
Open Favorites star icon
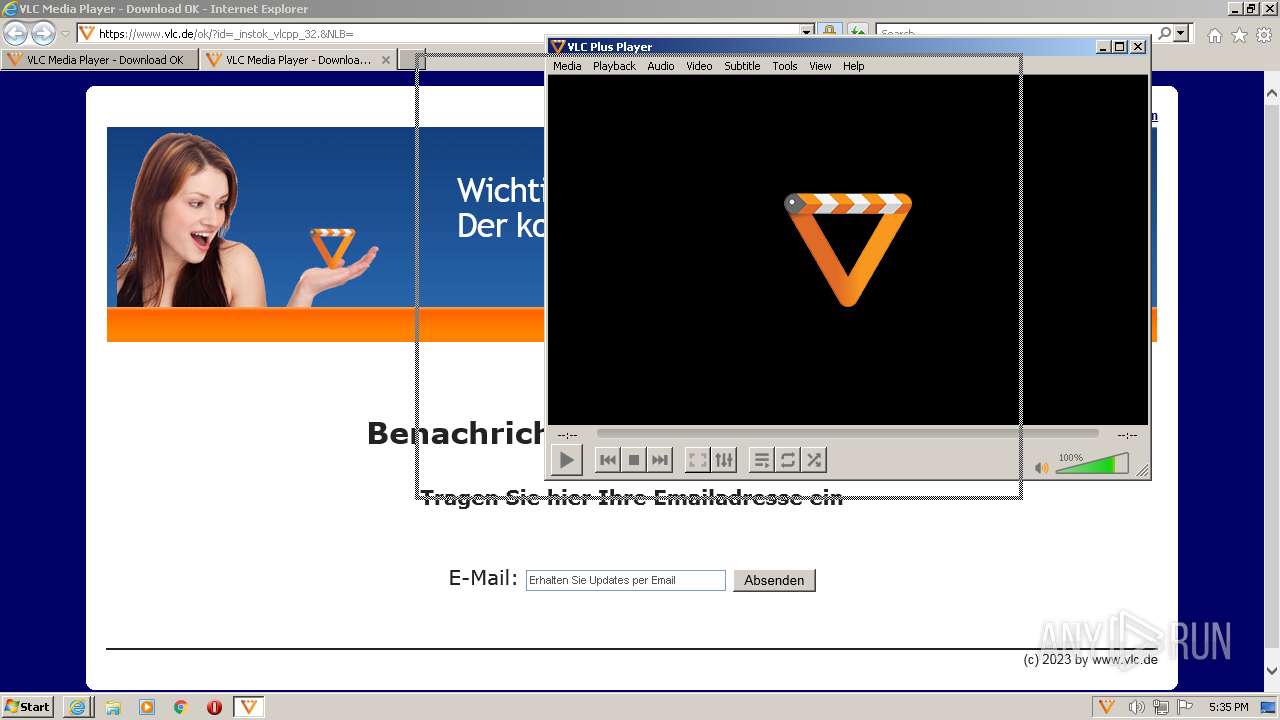click(1239, 35)
